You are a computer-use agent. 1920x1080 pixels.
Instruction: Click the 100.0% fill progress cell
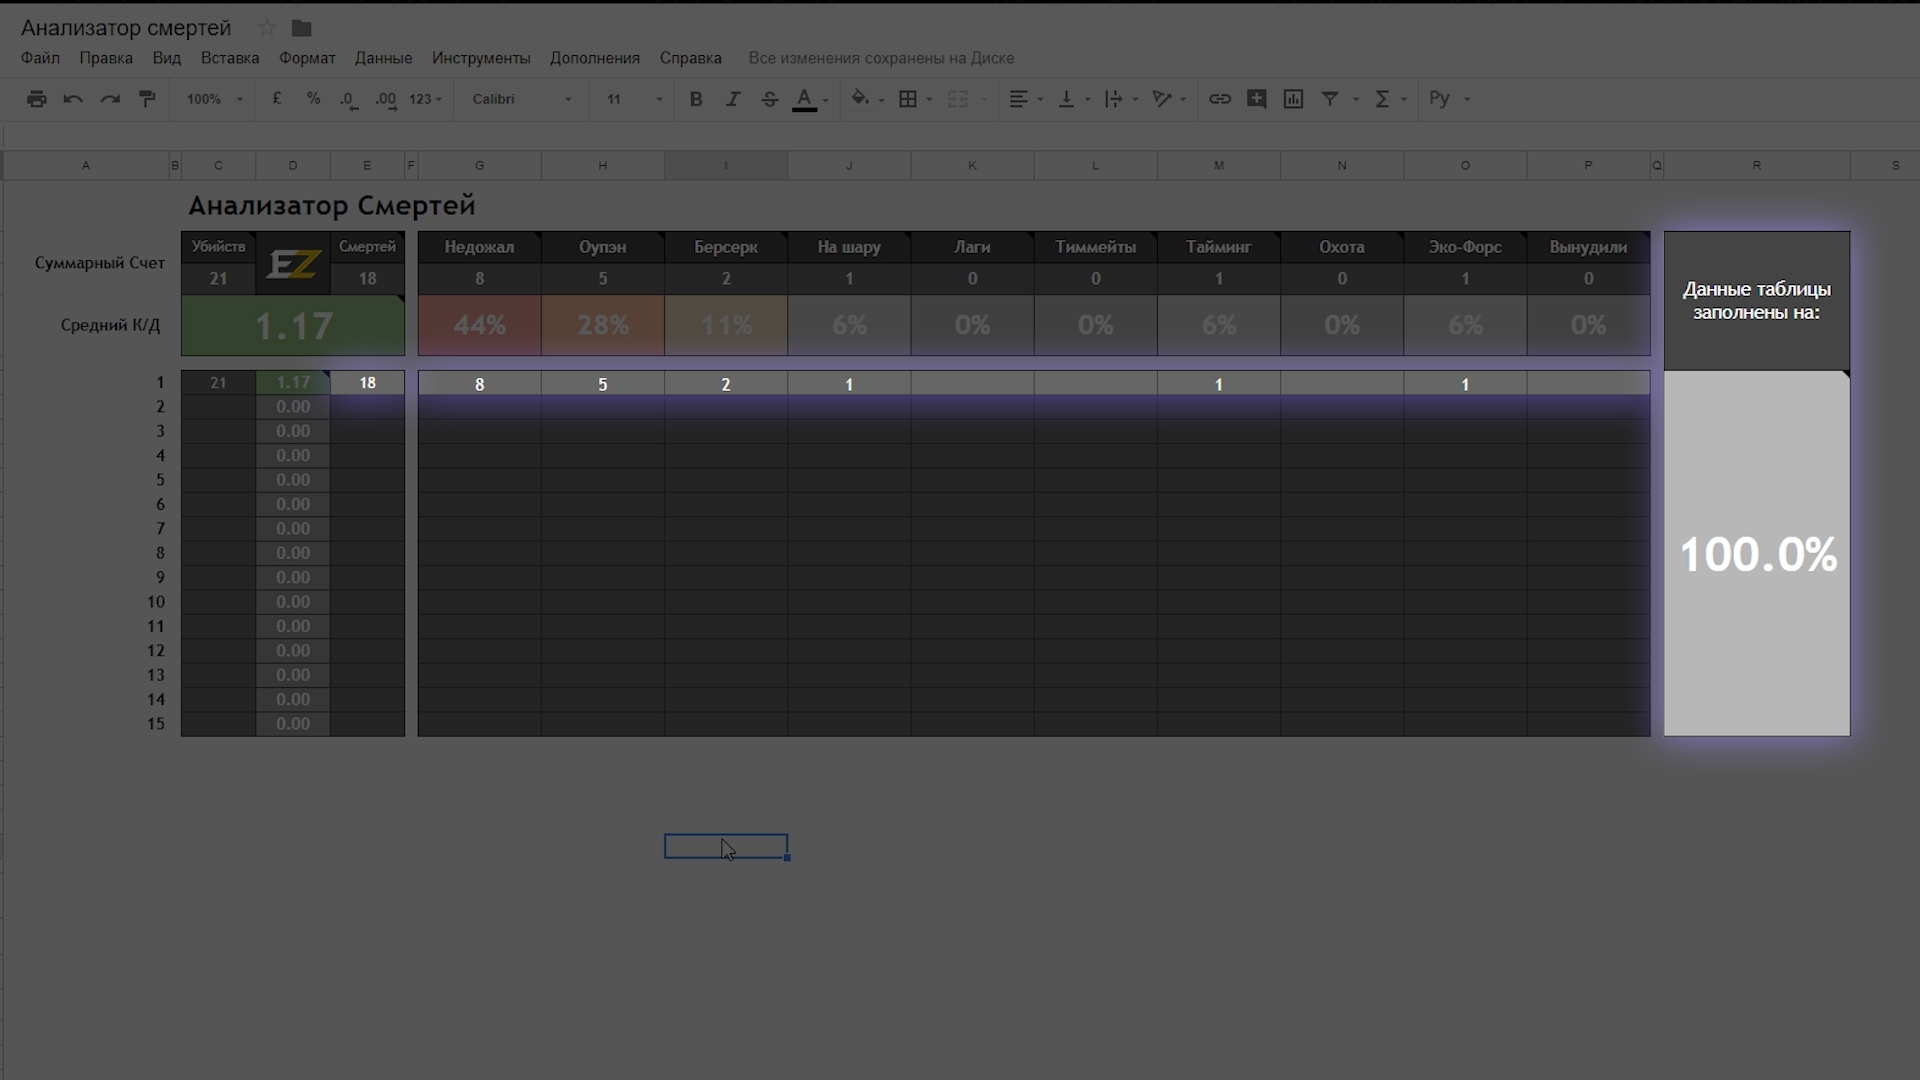coord(1757,554)
